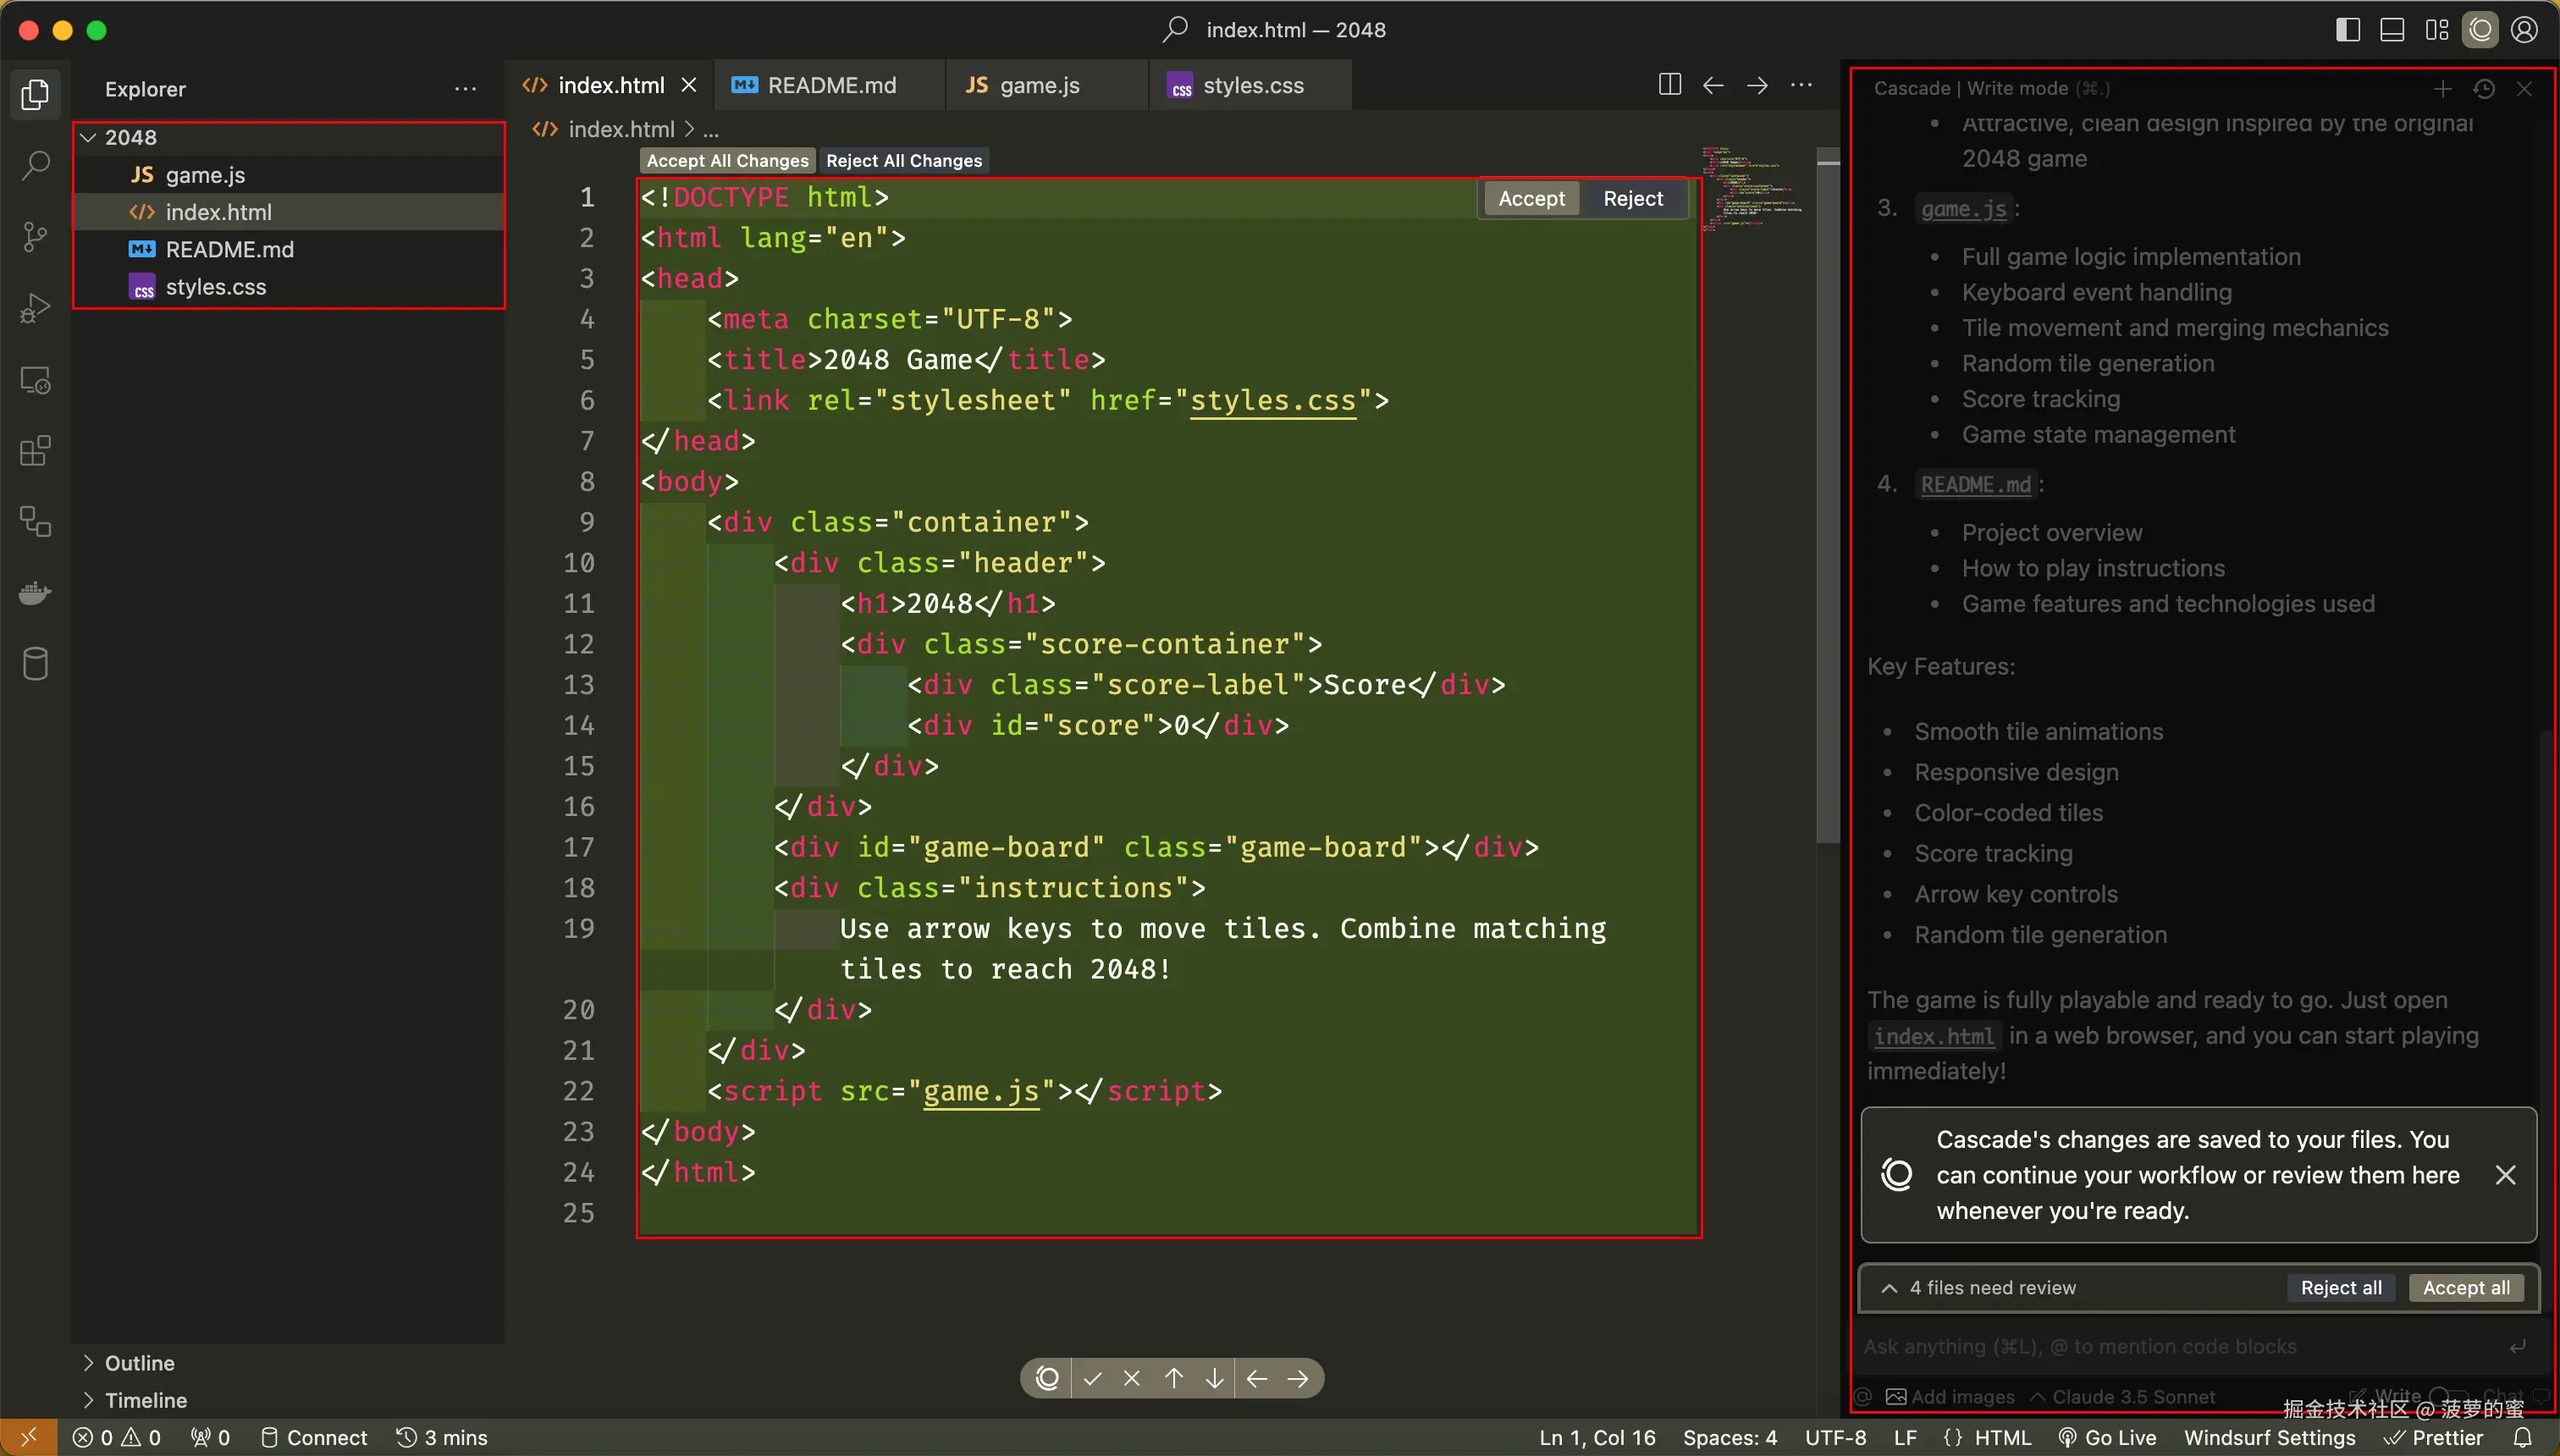
Task: Toggle the Write/Chat mode switch
Action: tap(2448, 1396)
